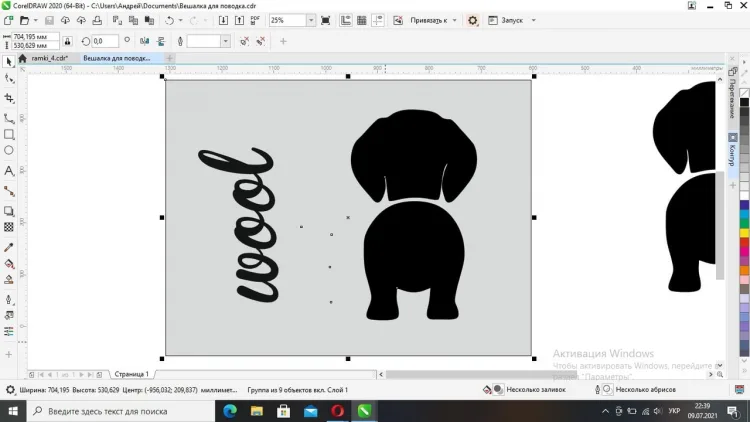This screenshot has width=750, height=422.
Task: Open Options with the gear toolbar icon
Action: 473,21
